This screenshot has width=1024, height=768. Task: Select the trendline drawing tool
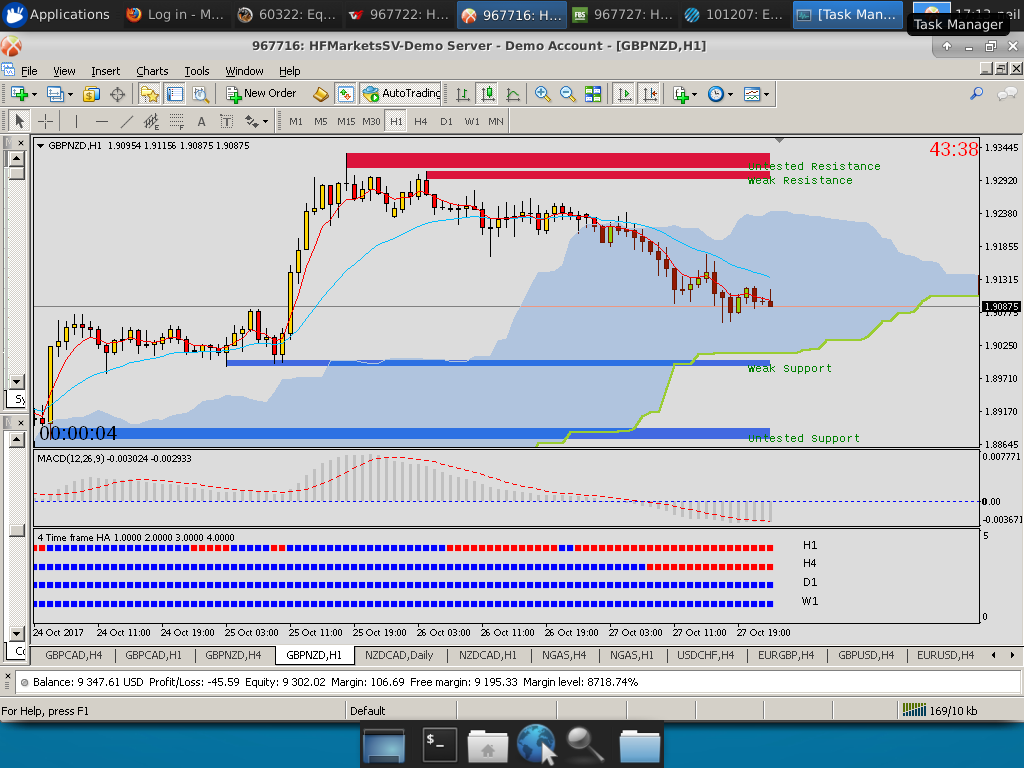pyautogui.click(x=127, y=121)
